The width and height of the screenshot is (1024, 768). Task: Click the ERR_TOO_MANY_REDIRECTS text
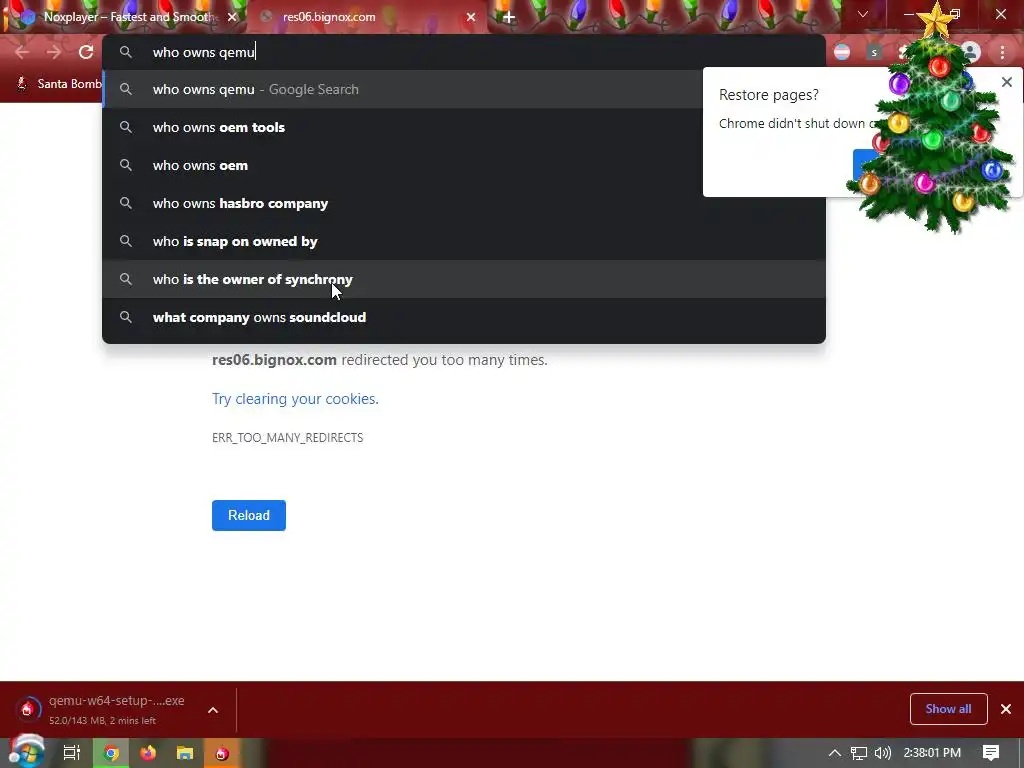(287, 438)
